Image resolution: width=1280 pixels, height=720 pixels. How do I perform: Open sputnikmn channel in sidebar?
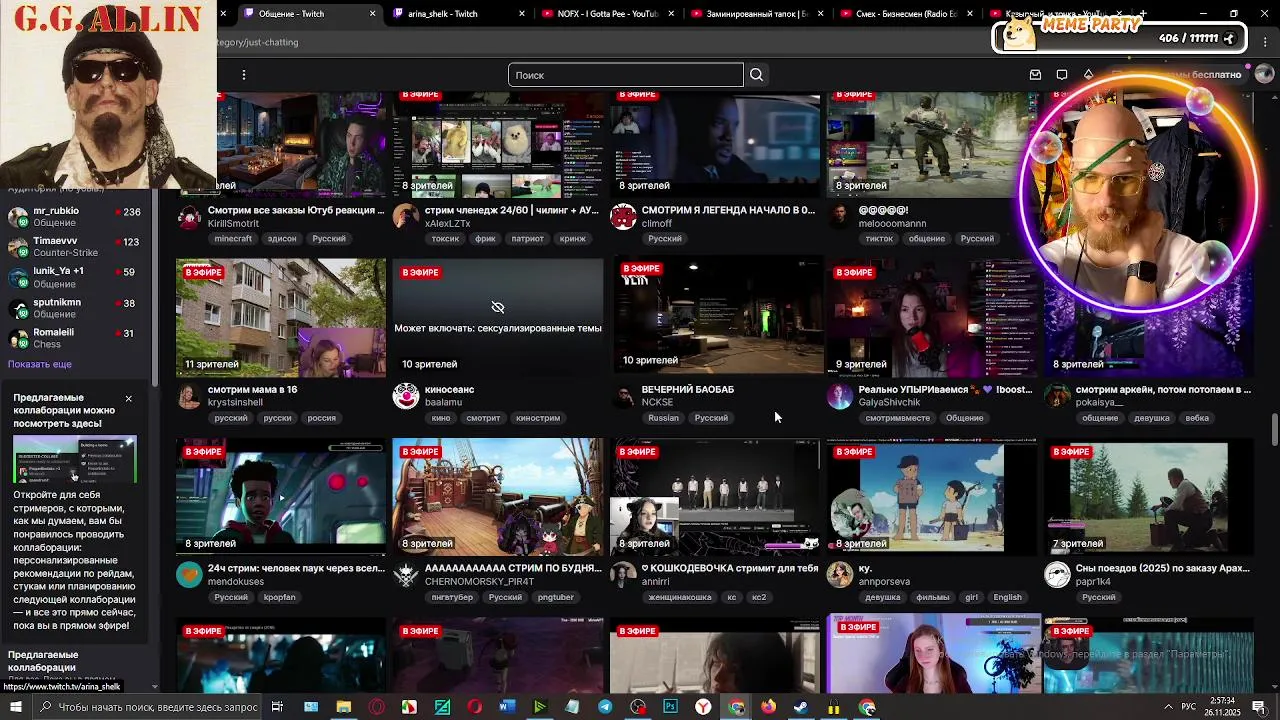75,308
